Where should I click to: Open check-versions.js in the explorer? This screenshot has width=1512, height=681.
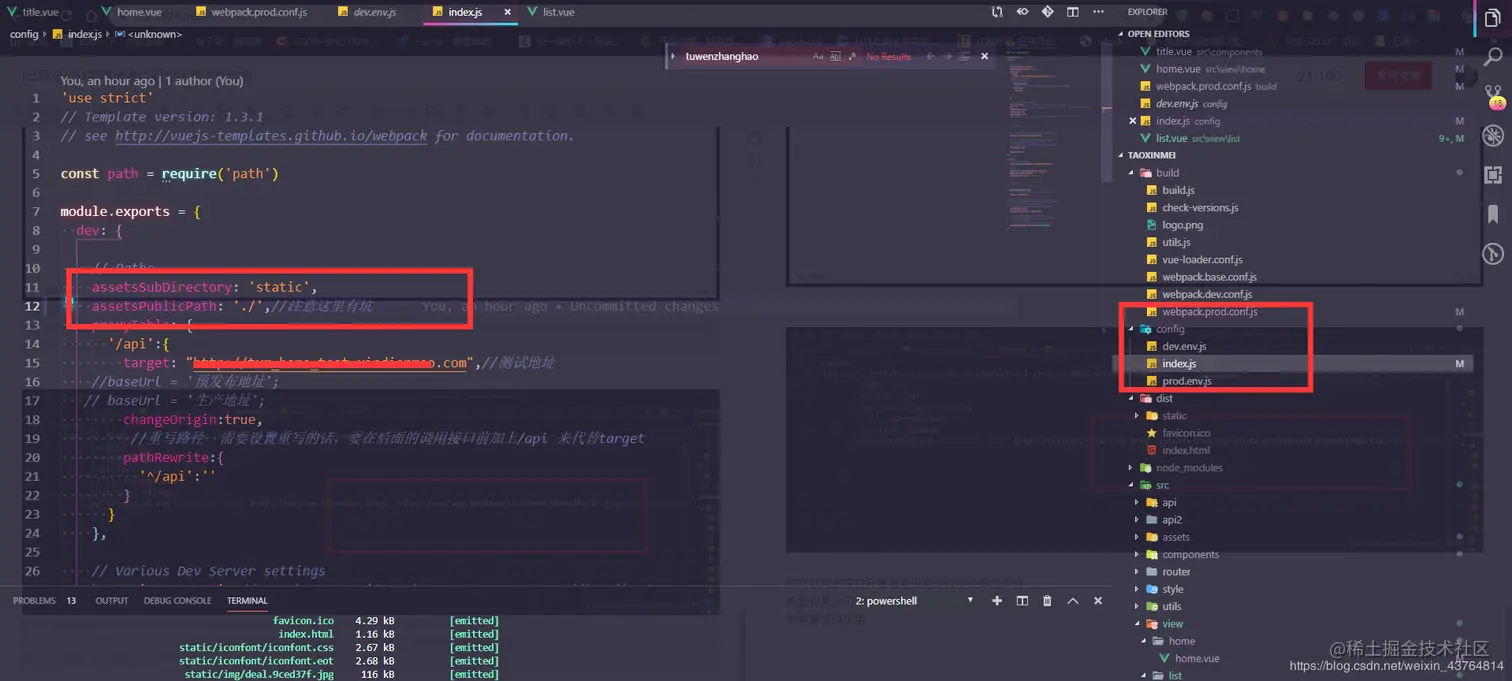1200,208
